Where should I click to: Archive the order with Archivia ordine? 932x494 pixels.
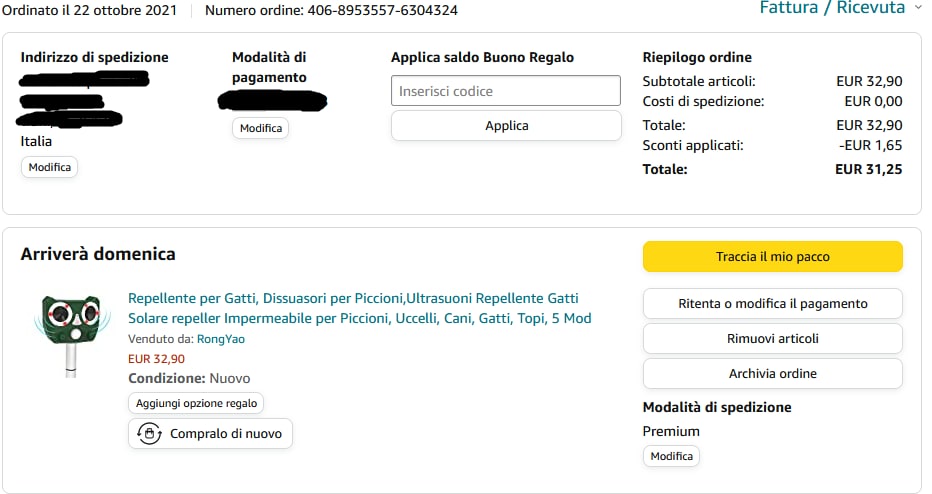click(772, 373)
